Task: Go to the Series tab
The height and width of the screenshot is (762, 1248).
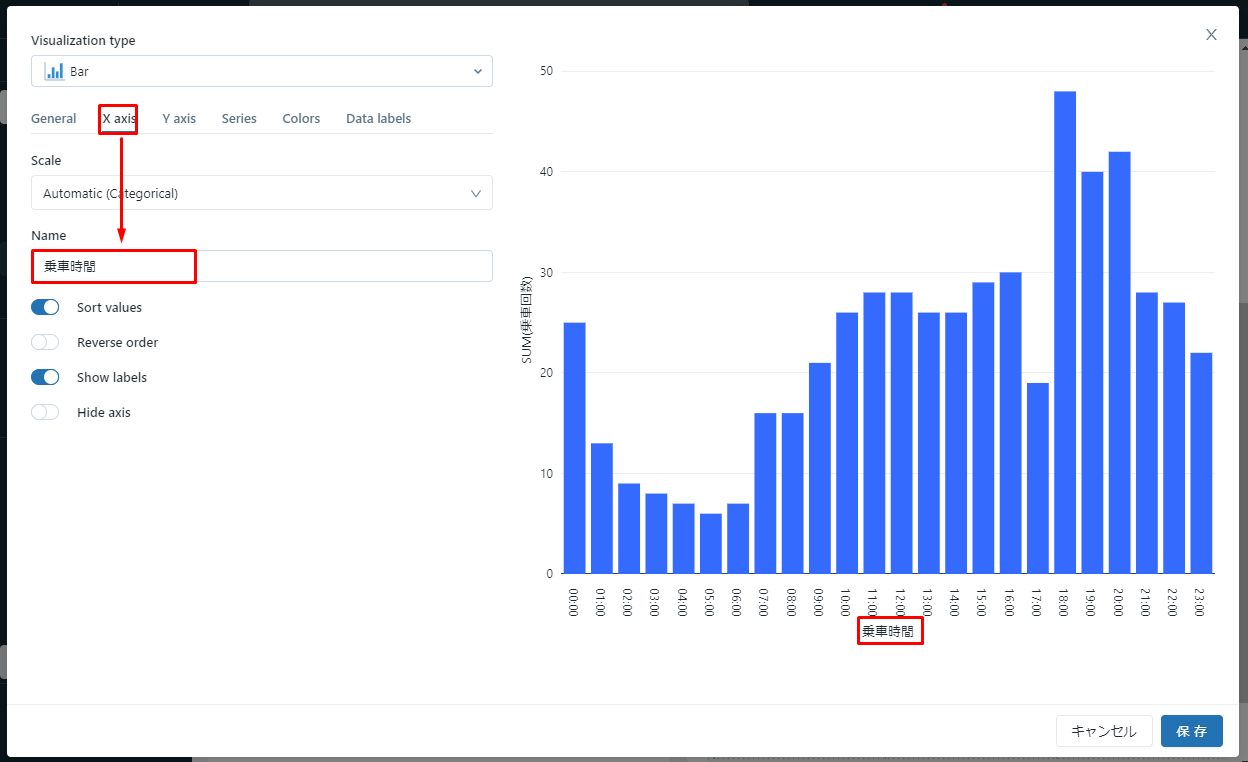Action: (x=239, y=119)
